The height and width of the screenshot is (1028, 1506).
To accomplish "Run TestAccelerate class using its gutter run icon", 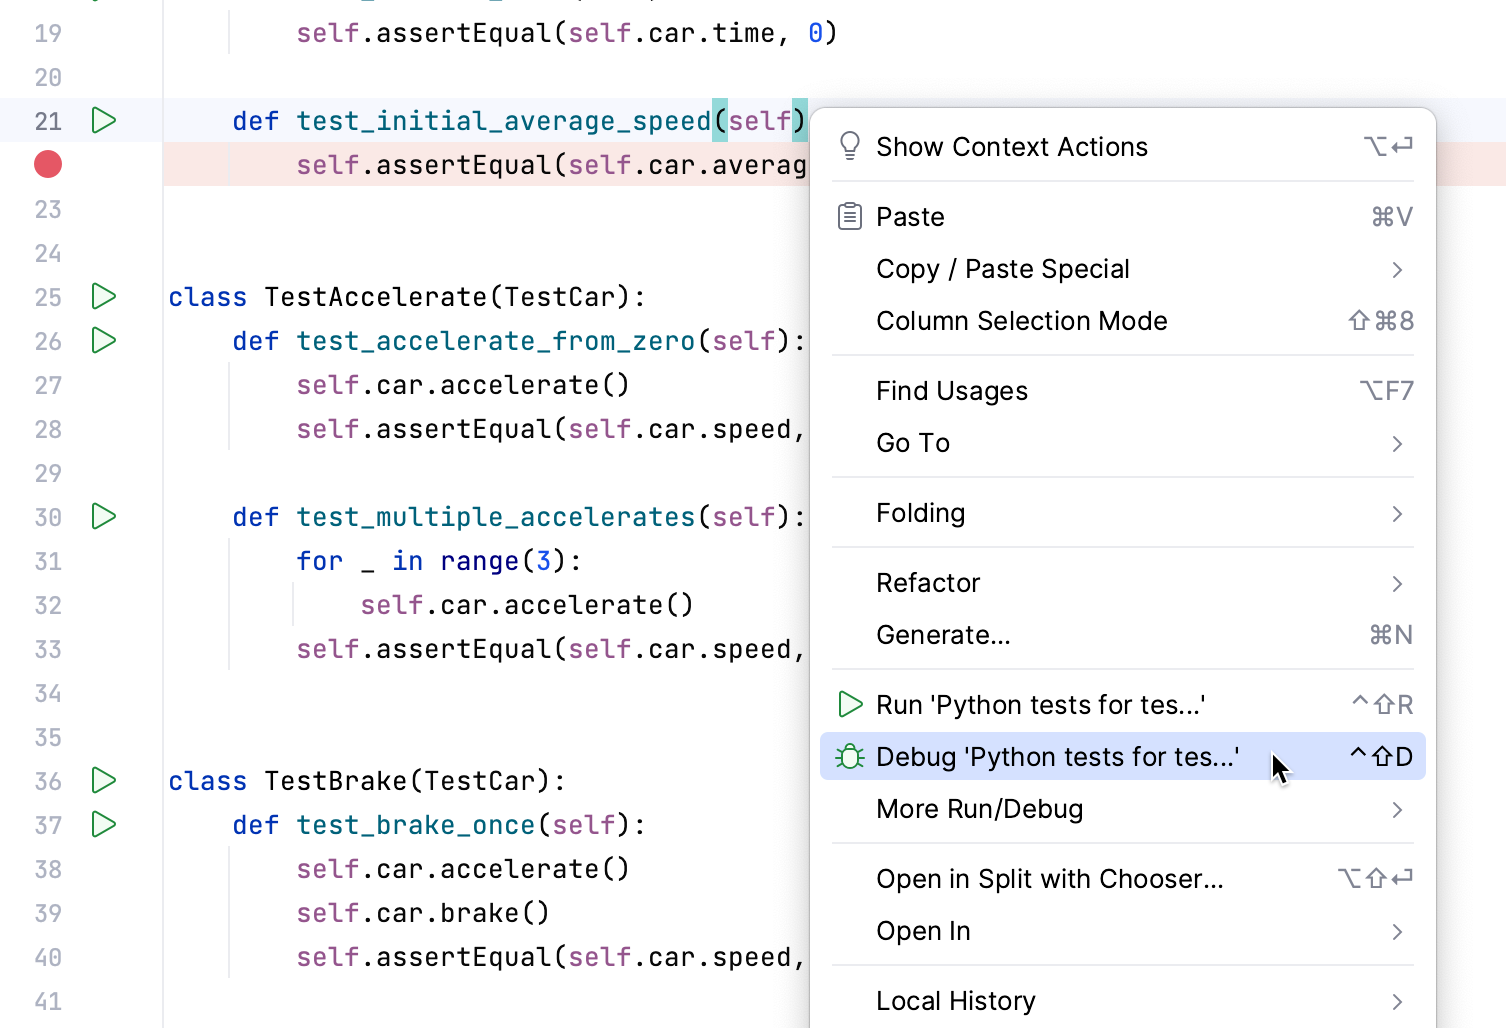I will (103, 296).
